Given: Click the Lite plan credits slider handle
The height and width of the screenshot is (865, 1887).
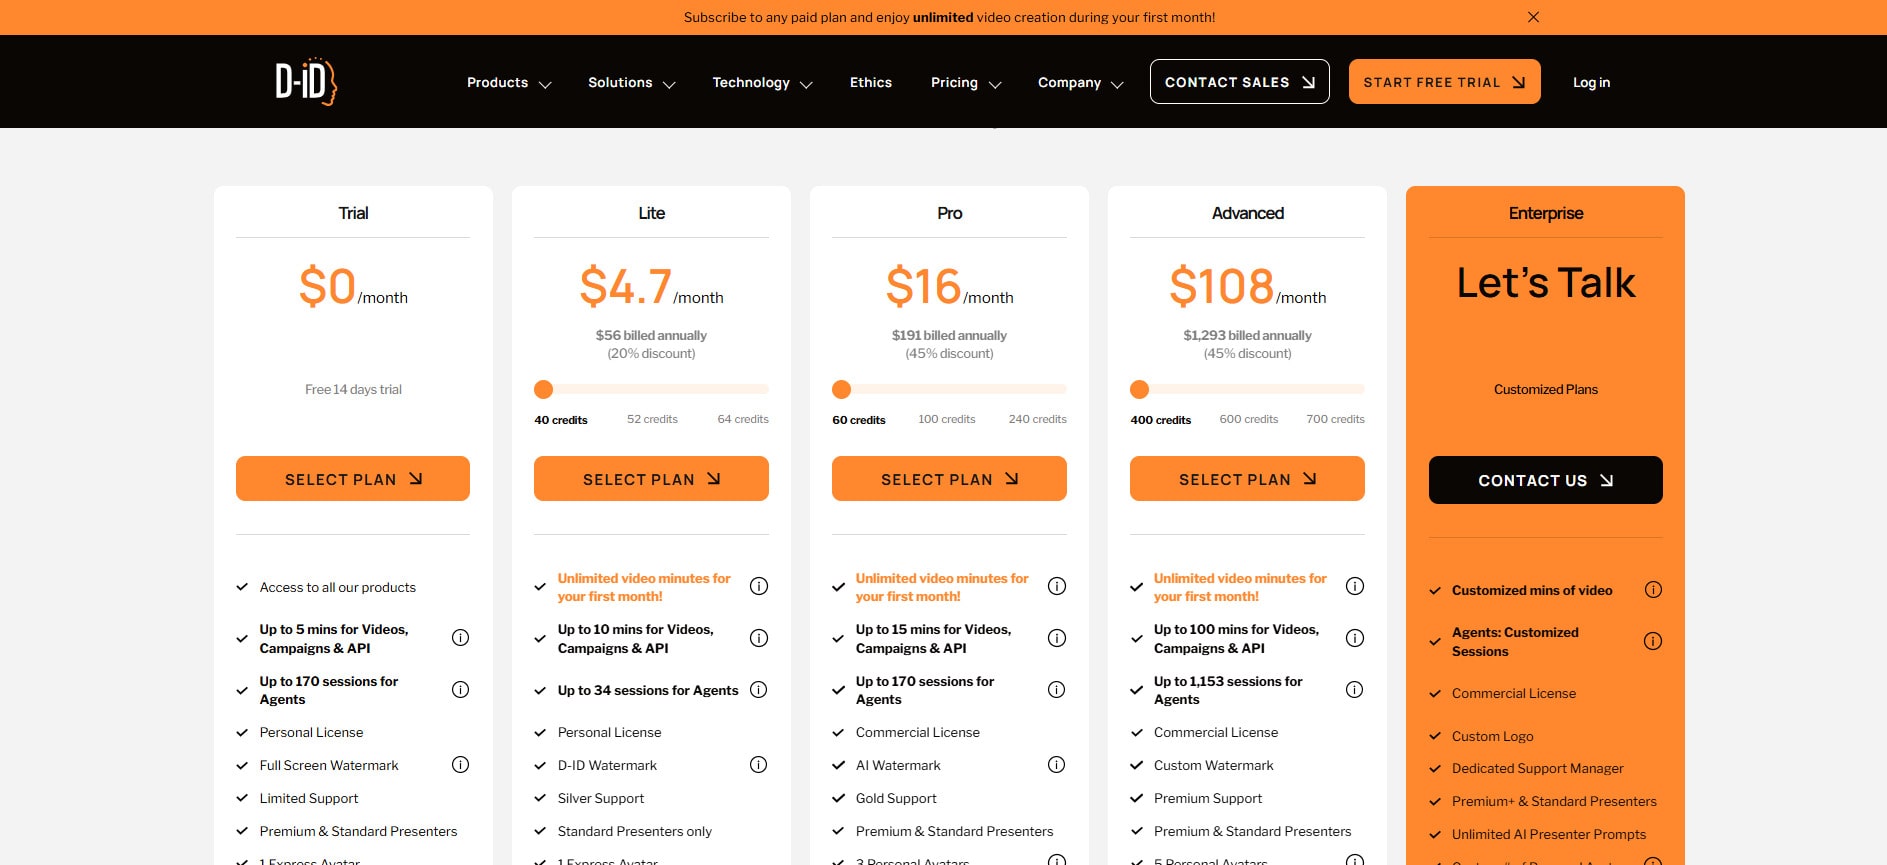Looking at the screenshot, I should (543, 389).
